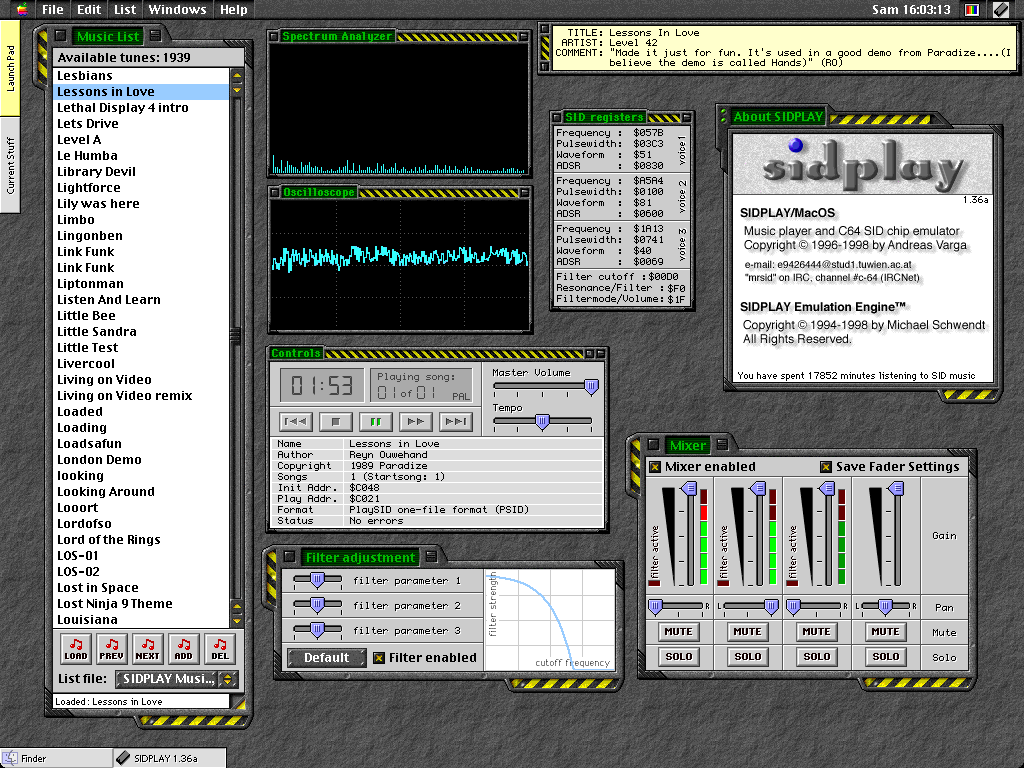Solo the first mixer channel
Viewport: 1024px width, 768px height.
[679, 656]
